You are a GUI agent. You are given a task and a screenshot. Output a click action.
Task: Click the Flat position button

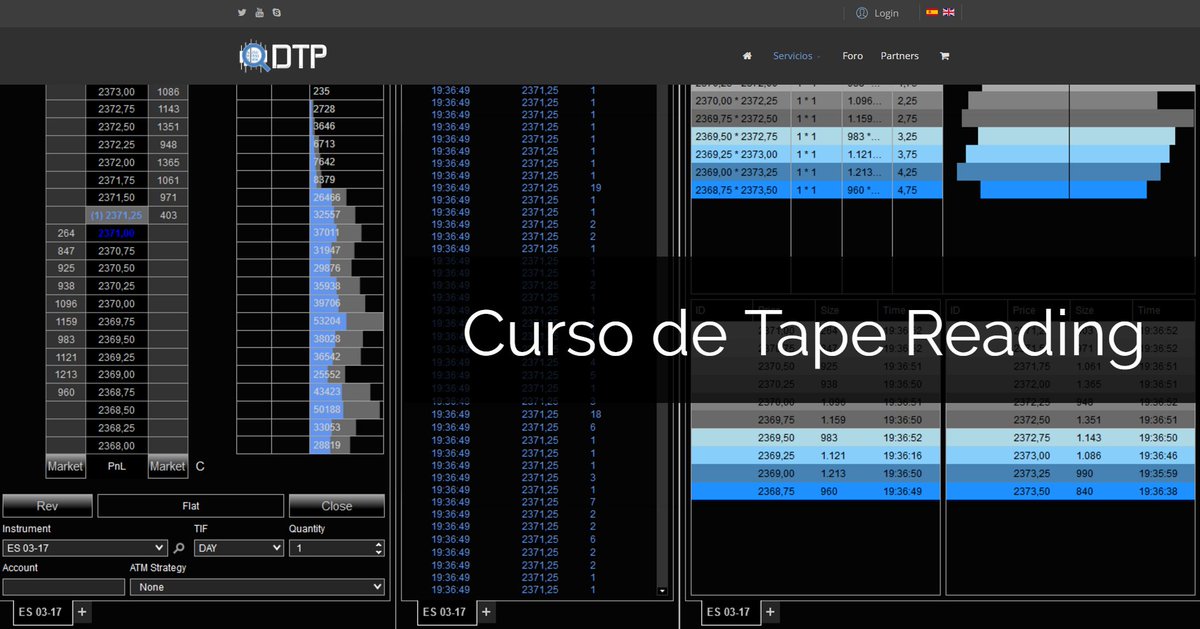[x=190, y=506]
